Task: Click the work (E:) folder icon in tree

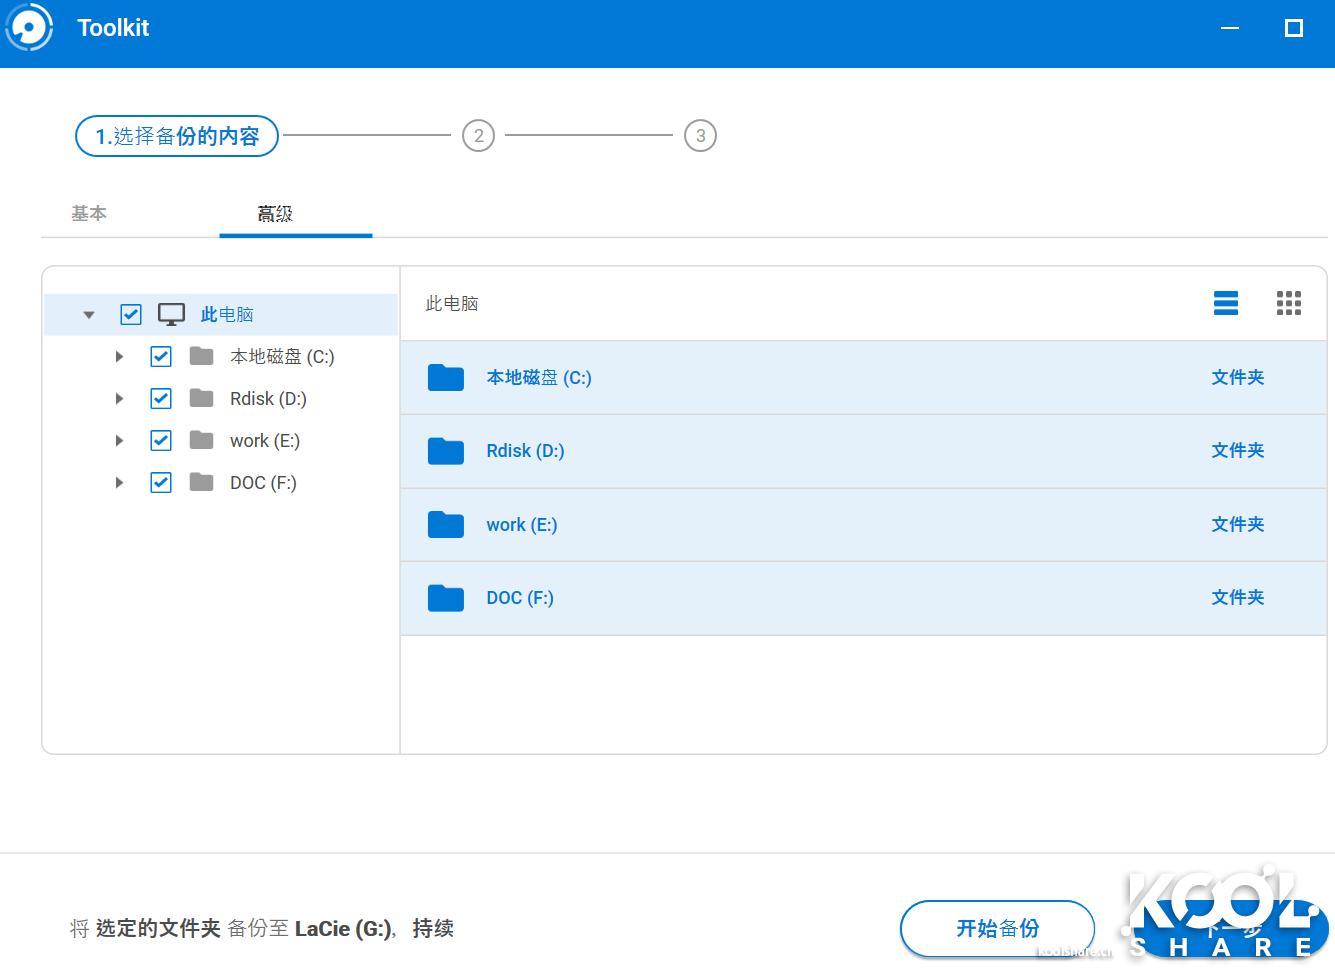Action: tap(199, 440)
